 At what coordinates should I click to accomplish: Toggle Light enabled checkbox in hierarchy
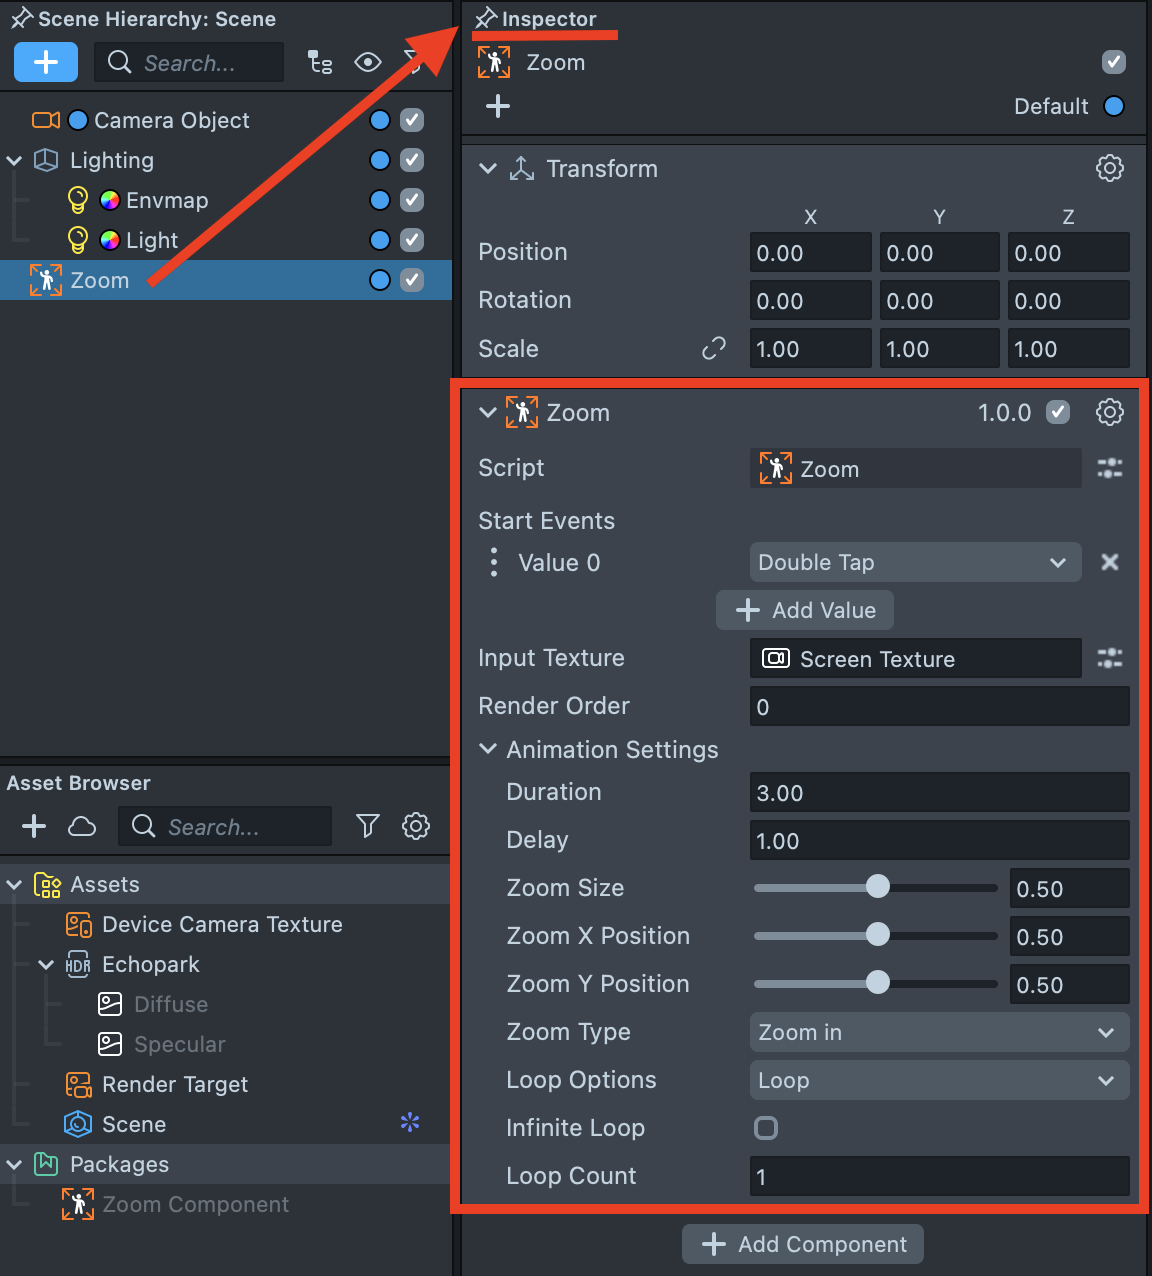[412, 240]
